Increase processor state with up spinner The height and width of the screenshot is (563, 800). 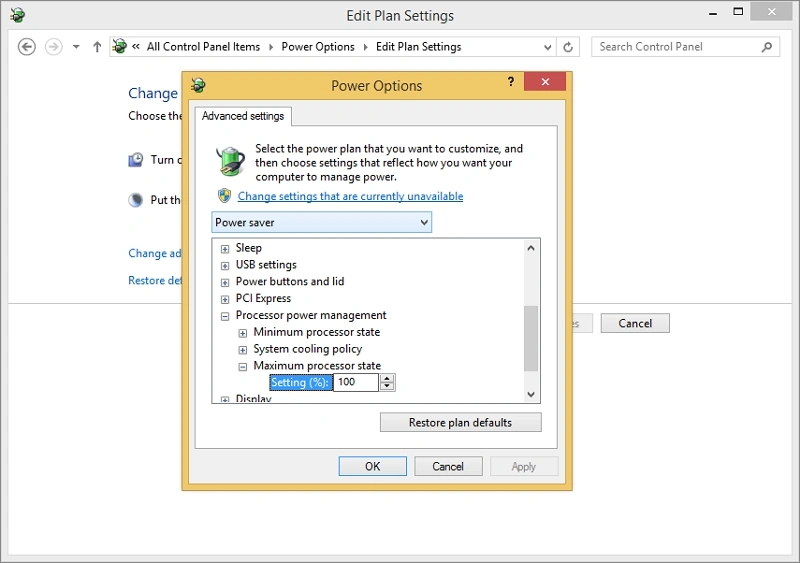[387, 378]
